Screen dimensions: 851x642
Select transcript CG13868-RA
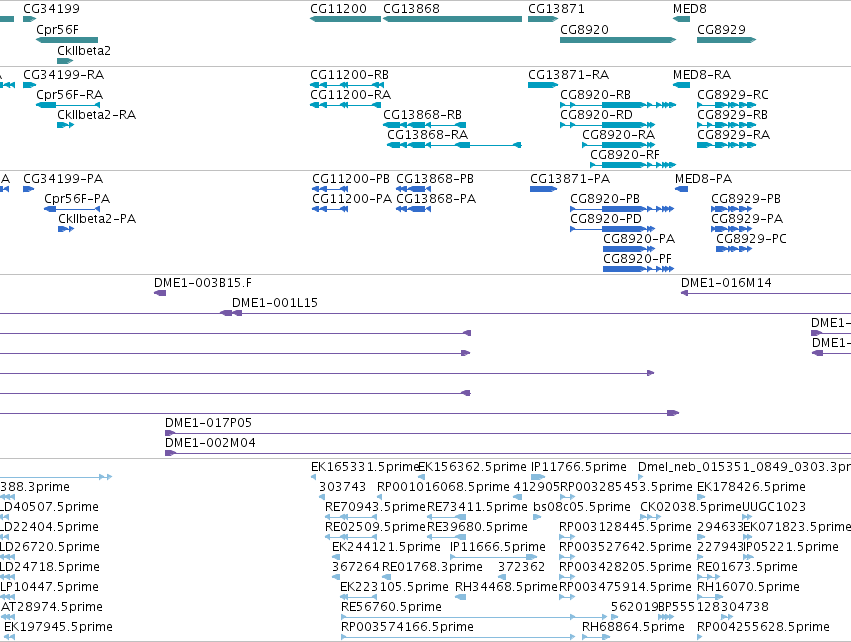pyautogui.click(x=427, y=135)
